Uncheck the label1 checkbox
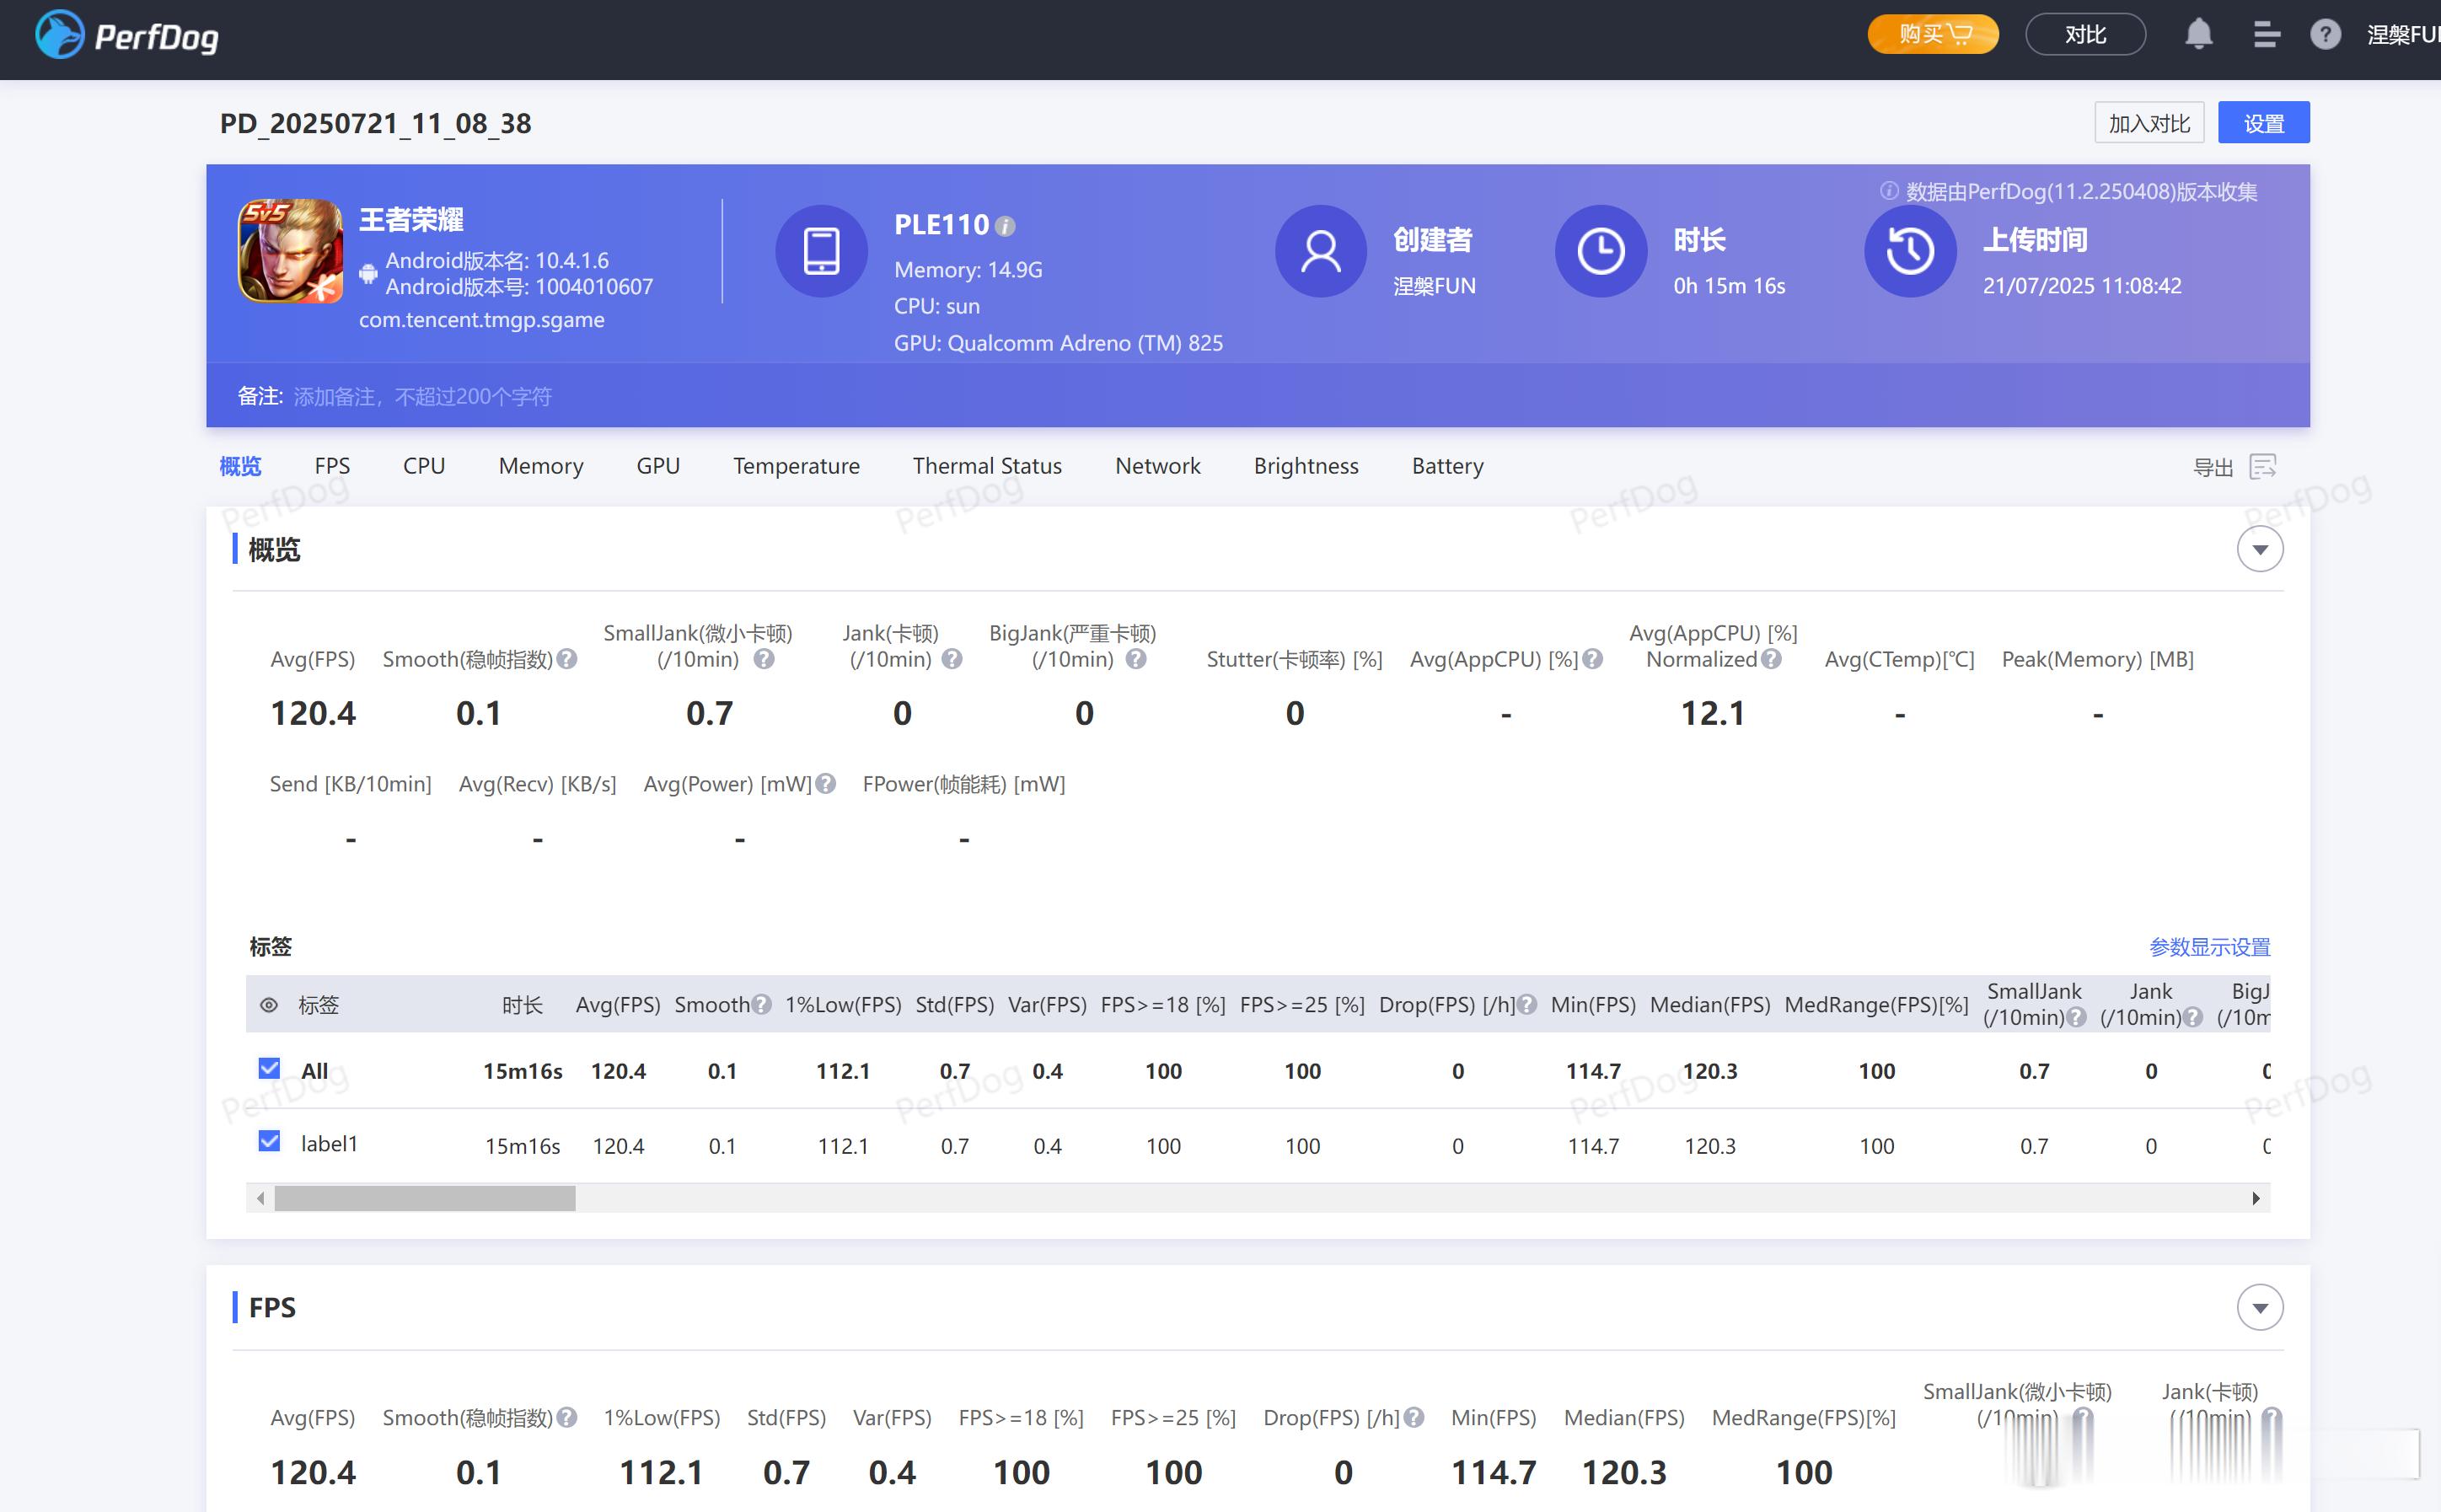Image resolution: width=2441 pixels, height=1512 pixels. (x=269, y=1141)
